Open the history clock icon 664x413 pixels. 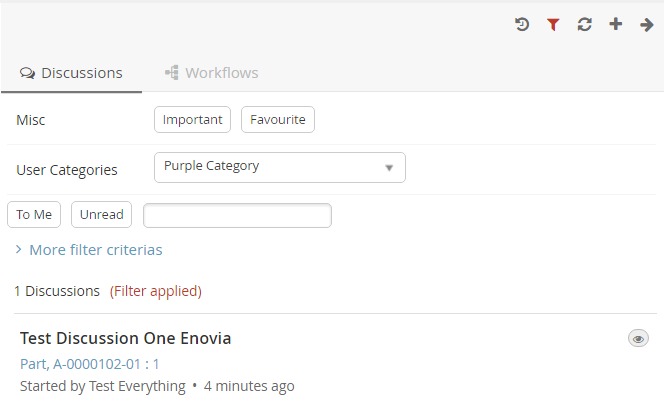(522, 24)
